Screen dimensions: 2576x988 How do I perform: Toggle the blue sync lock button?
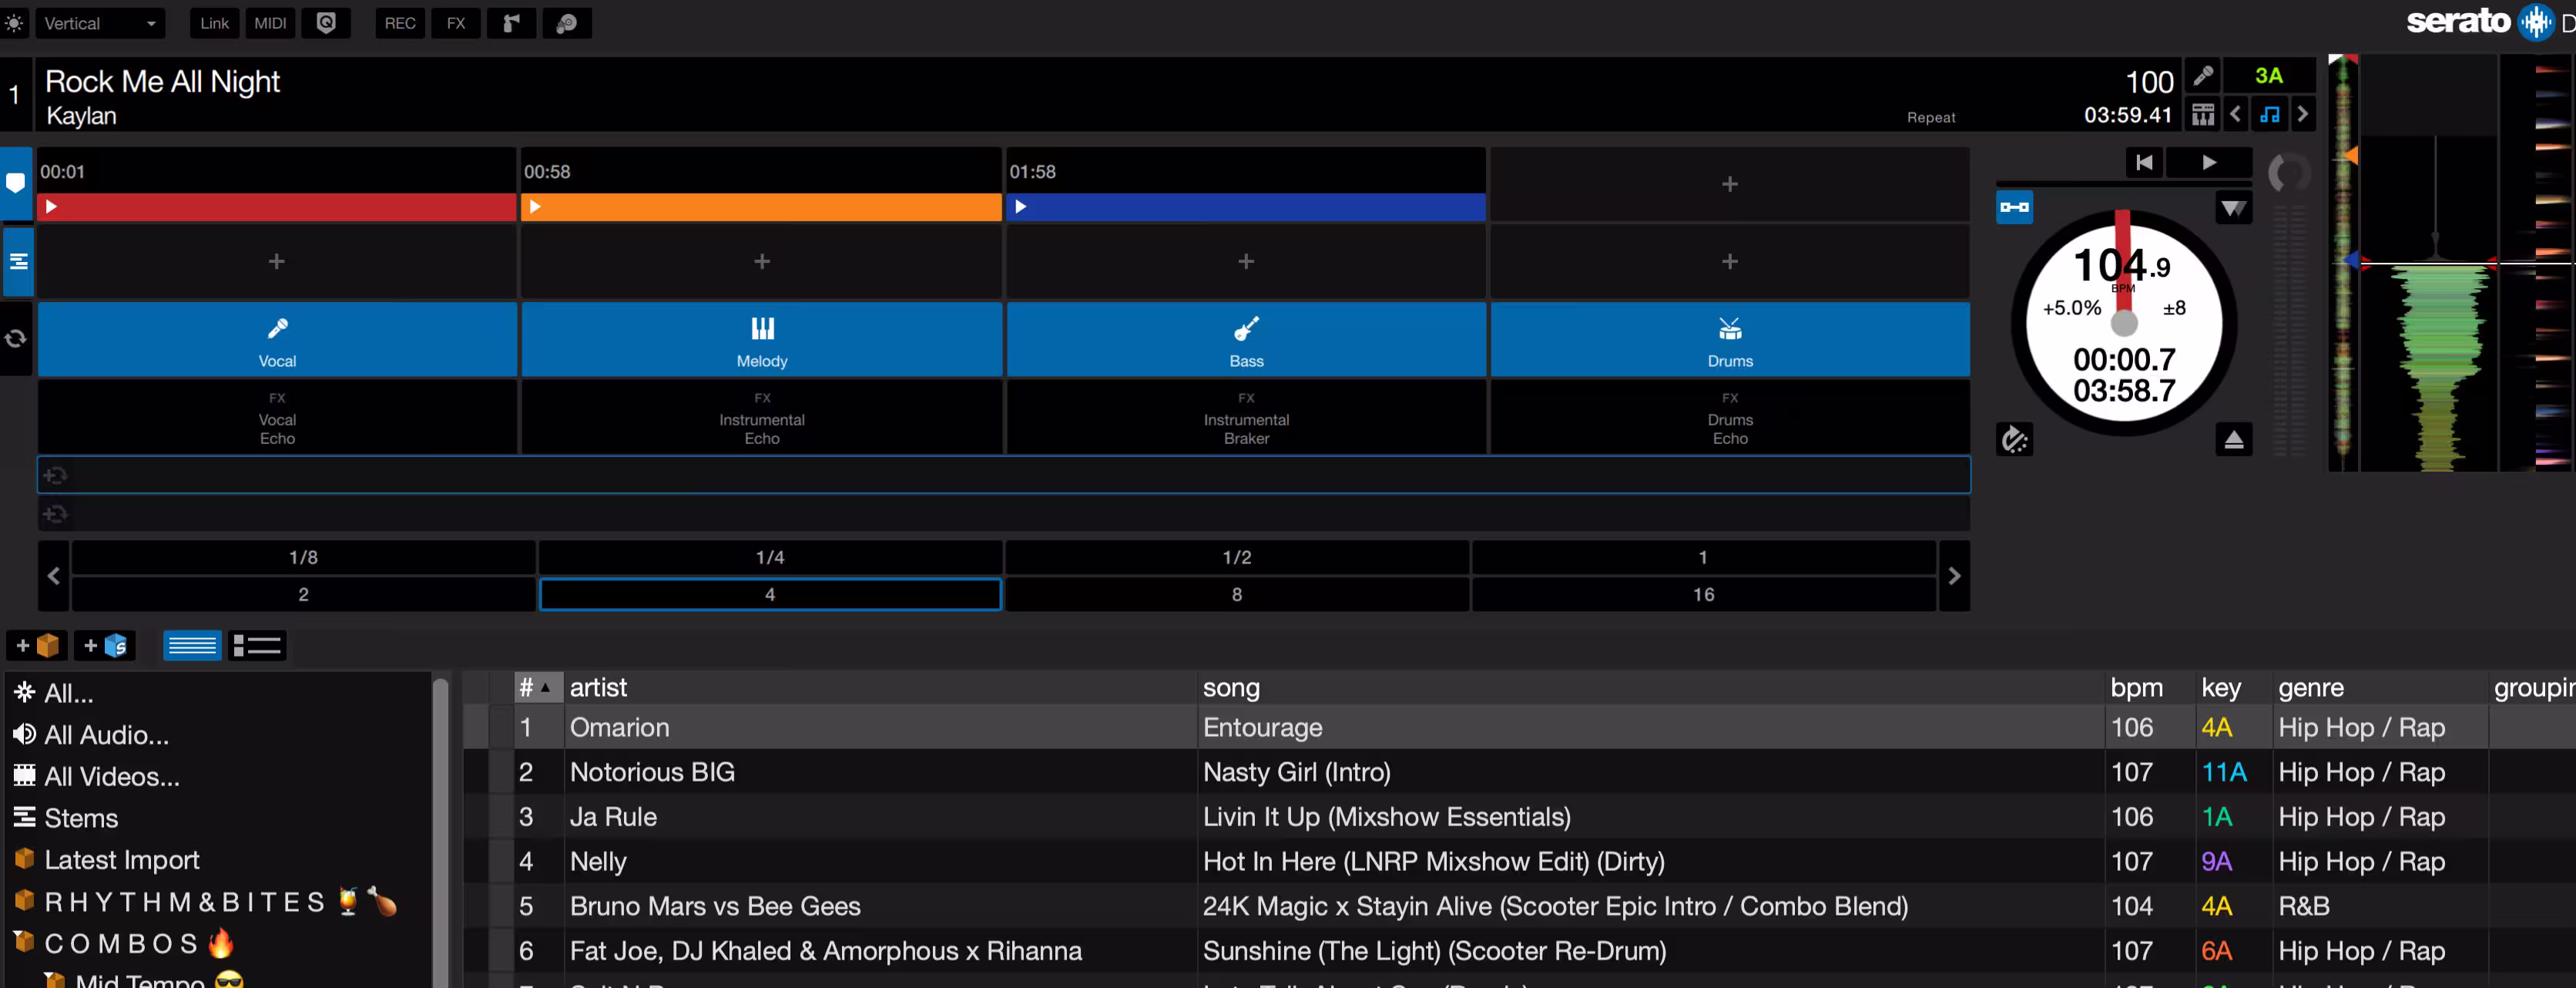pyautogui.click(x=2014, y=208)
